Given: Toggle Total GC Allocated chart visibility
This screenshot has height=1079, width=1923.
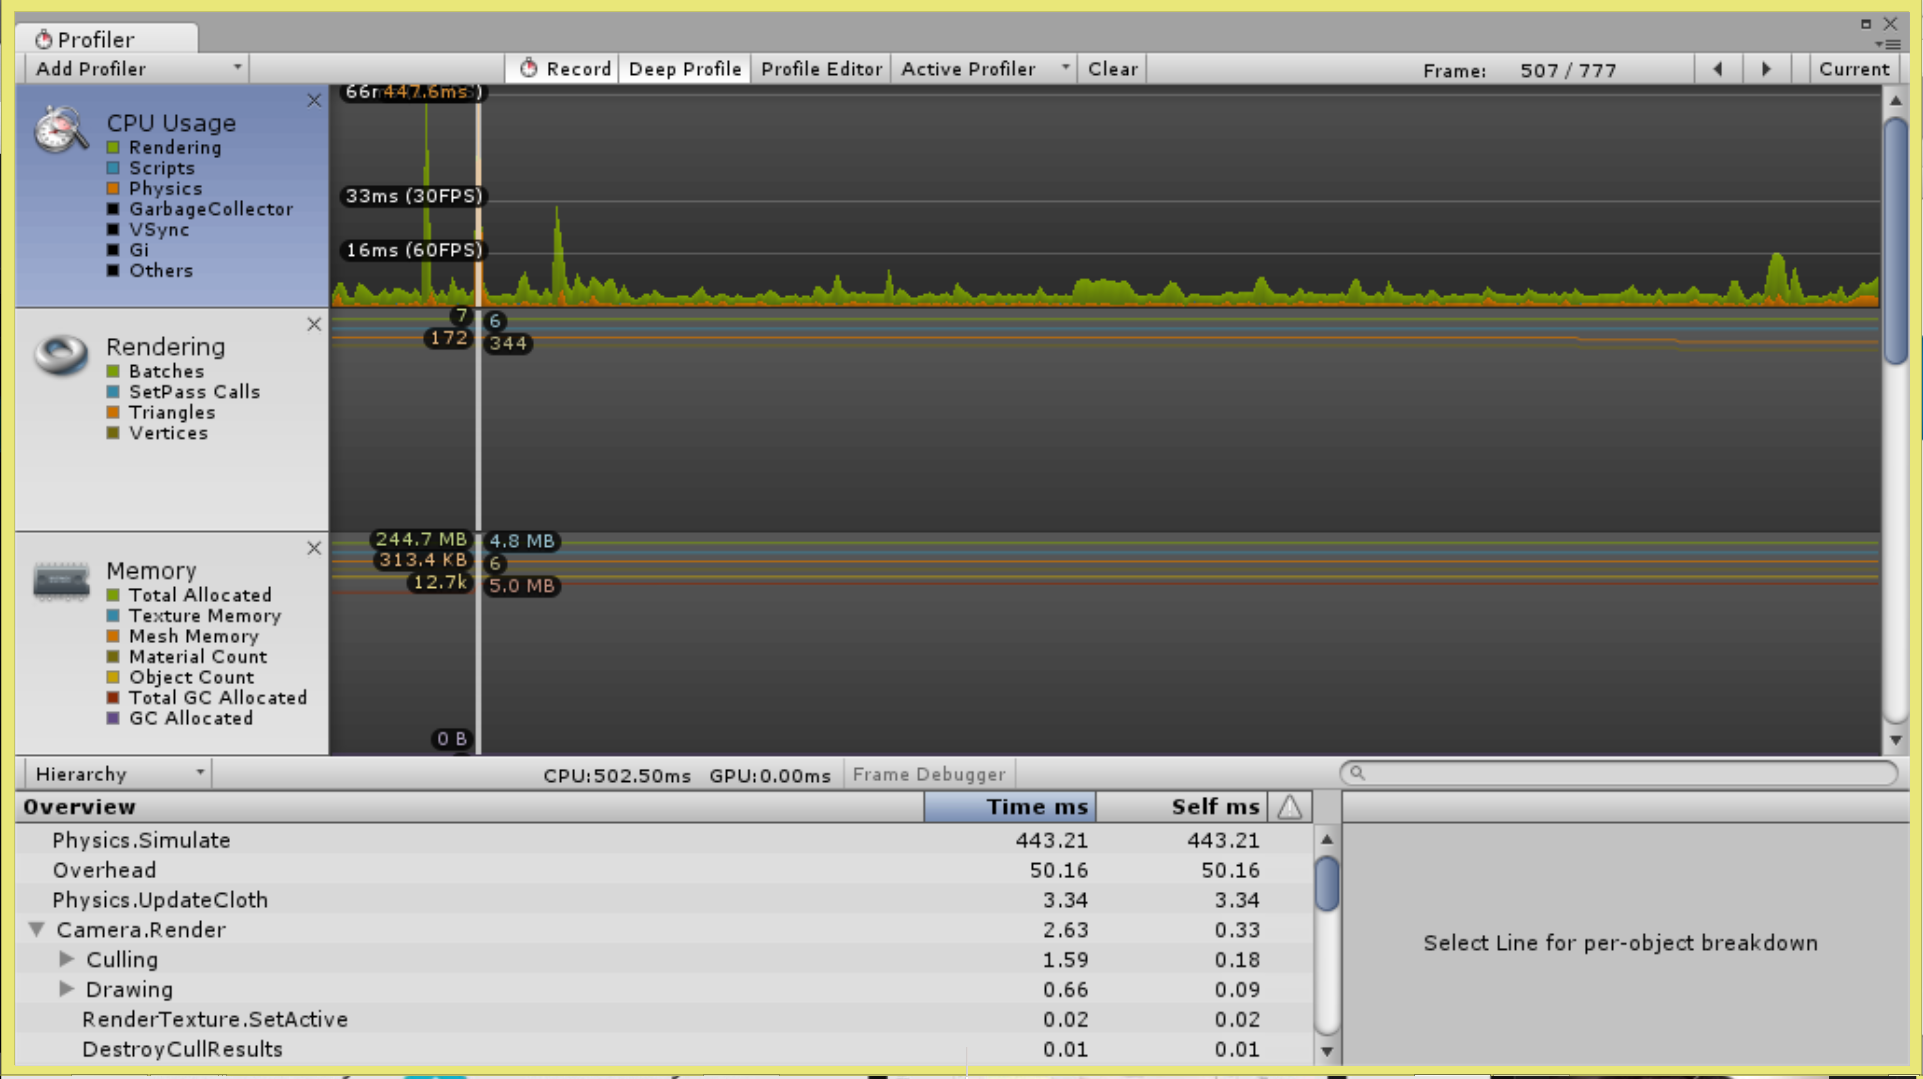Looking at the screenshot, I should point(113,698).
